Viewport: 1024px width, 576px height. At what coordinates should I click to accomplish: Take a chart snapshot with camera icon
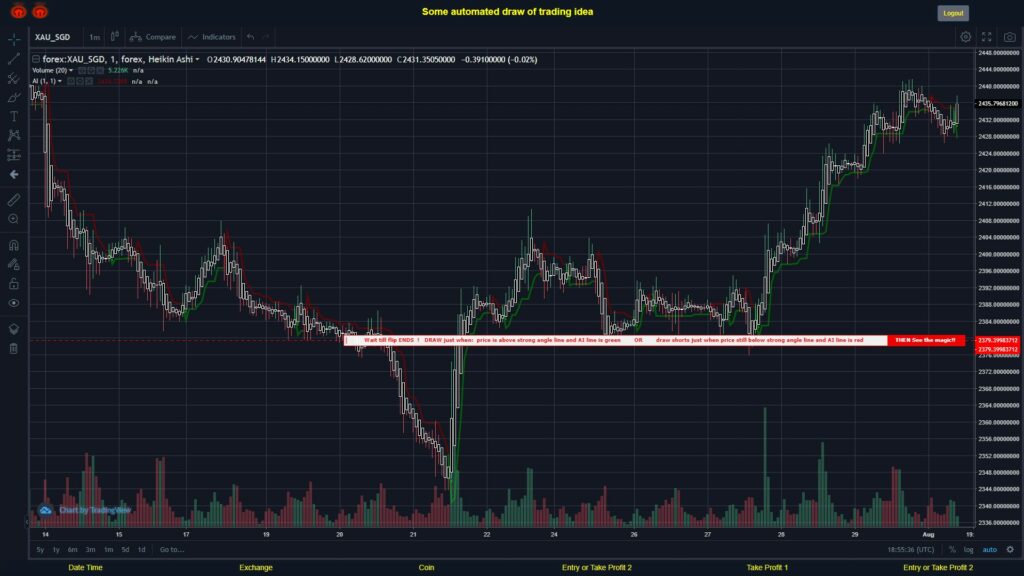click(x=1010, y=37)
